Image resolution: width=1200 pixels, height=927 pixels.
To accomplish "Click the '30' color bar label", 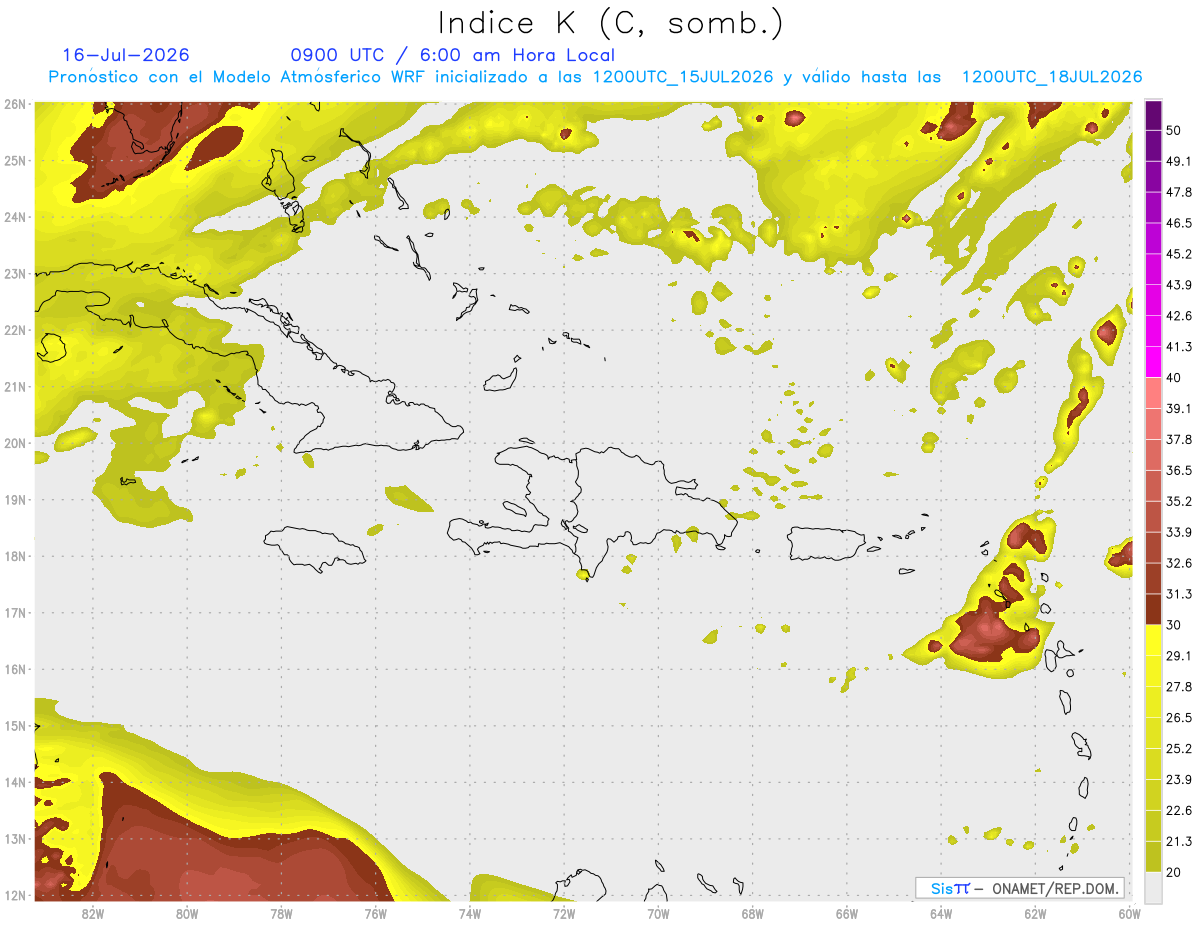I will [1174, 625].
